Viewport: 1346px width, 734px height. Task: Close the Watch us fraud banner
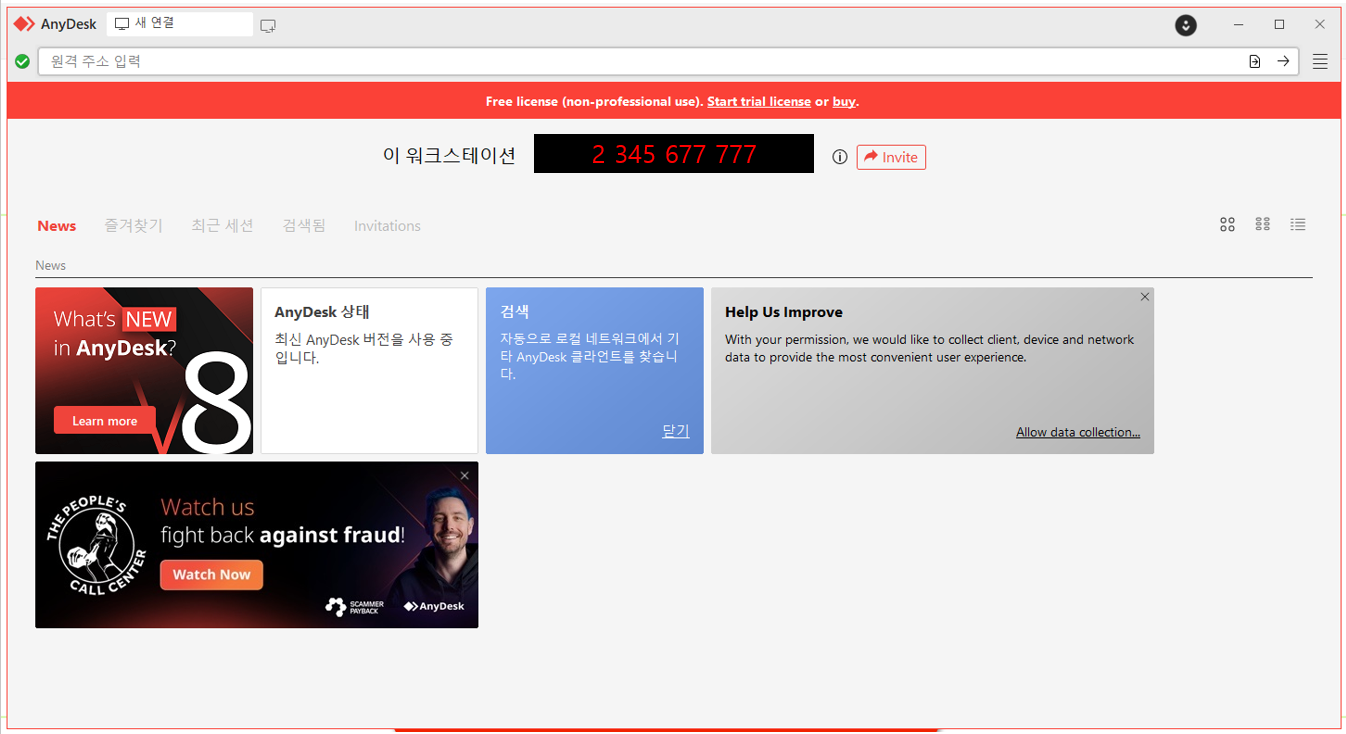[x=465, y=476]
